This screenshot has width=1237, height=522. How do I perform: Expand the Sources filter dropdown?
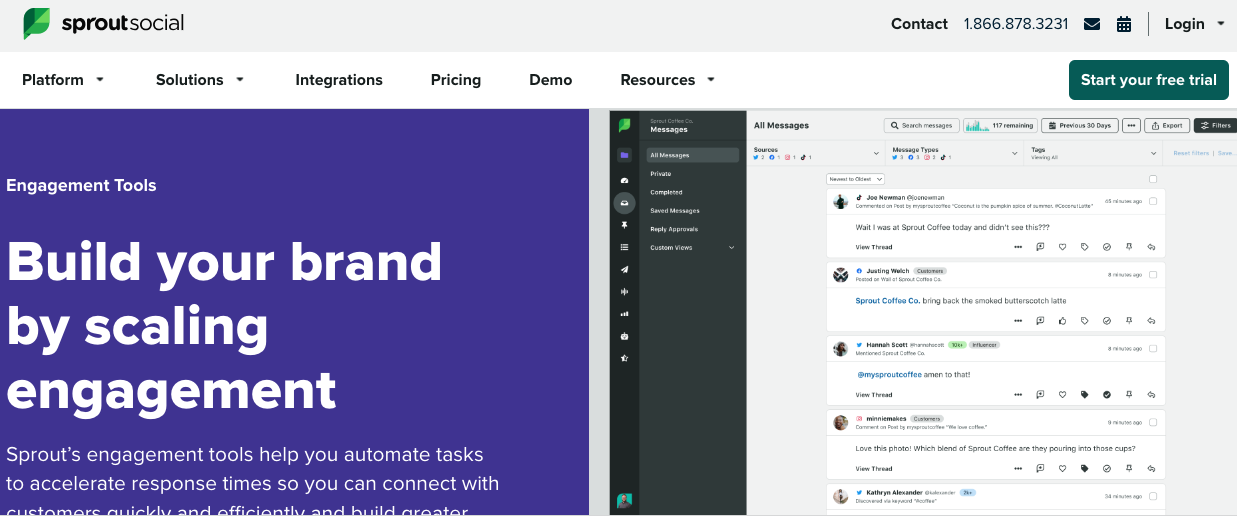pos(876,154)
